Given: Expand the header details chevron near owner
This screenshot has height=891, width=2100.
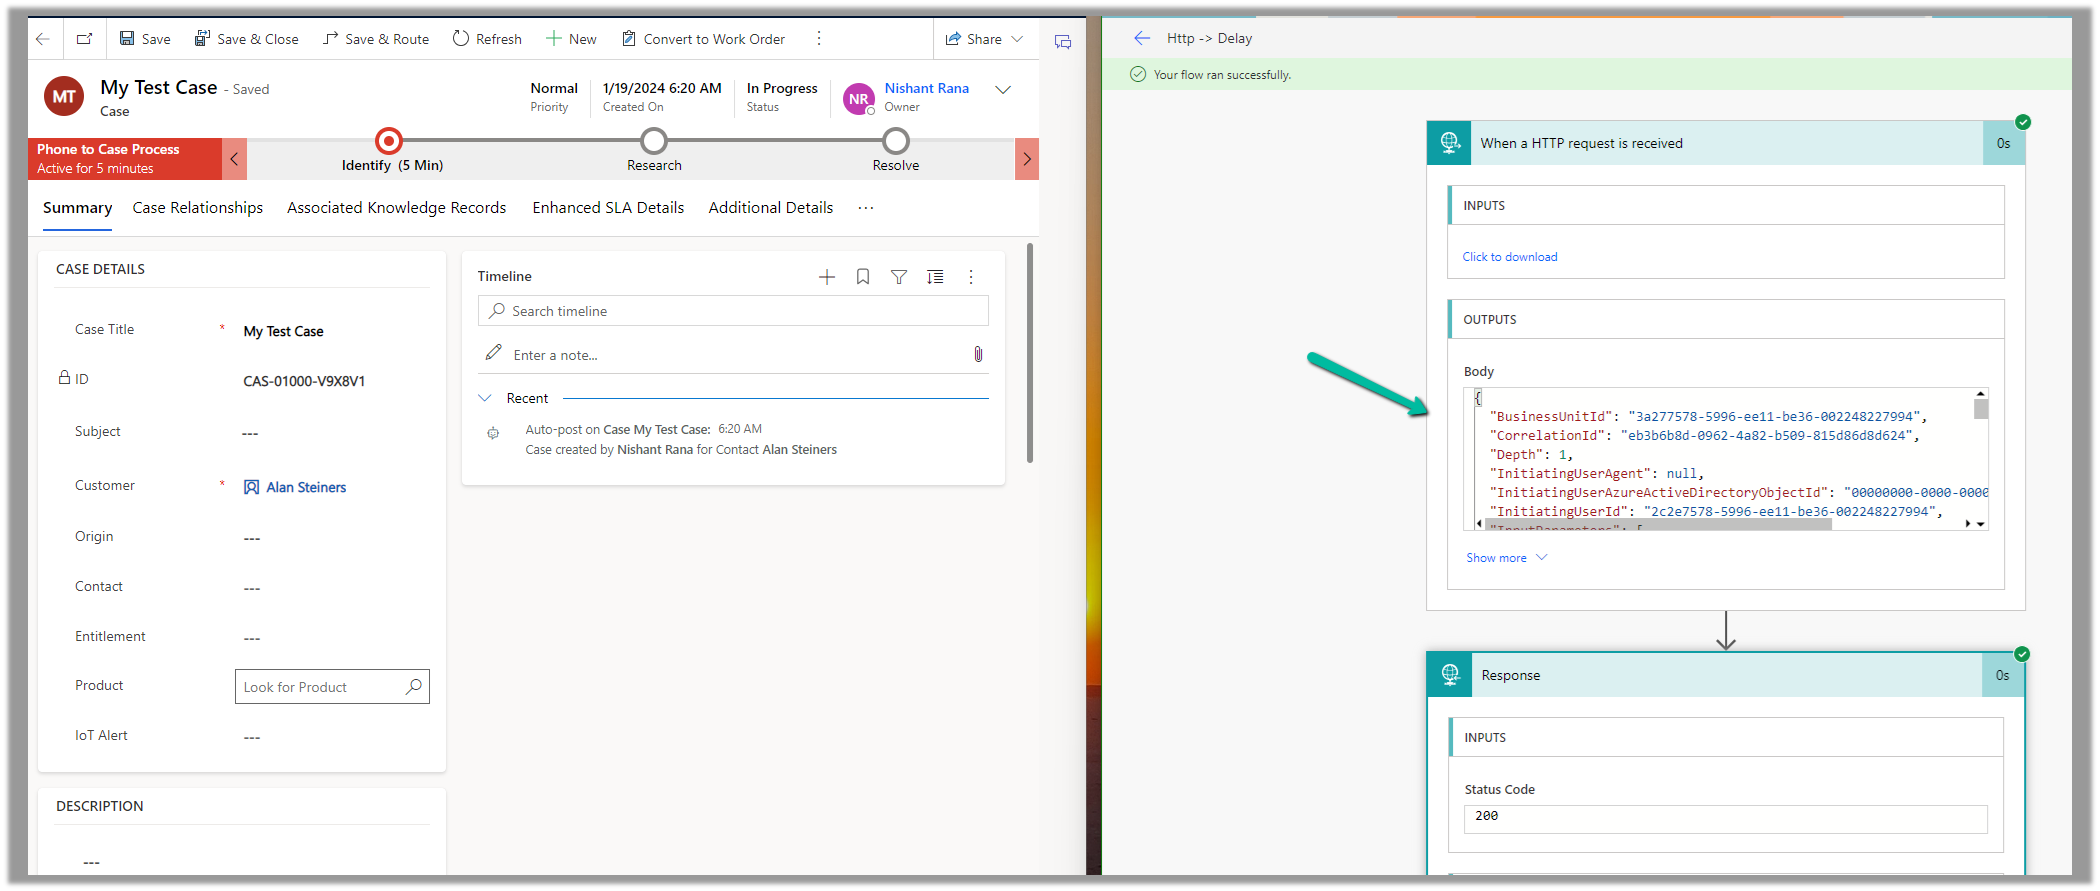Looking at the screenshot, I should coord(1003,90).
